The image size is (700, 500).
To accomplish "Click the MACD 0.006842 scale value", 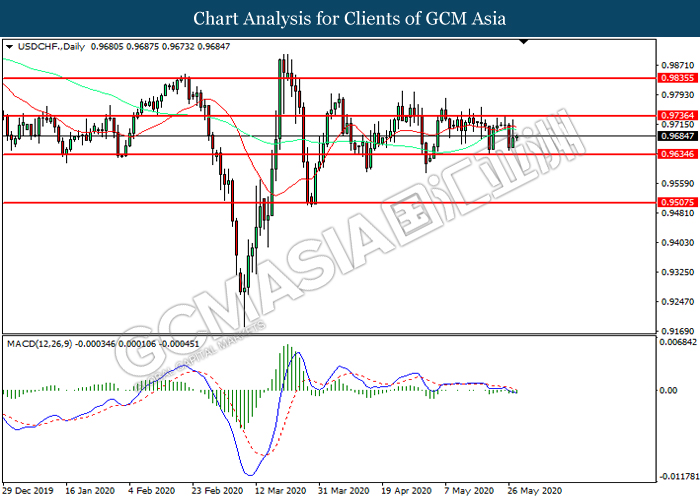I will [677, 343].
